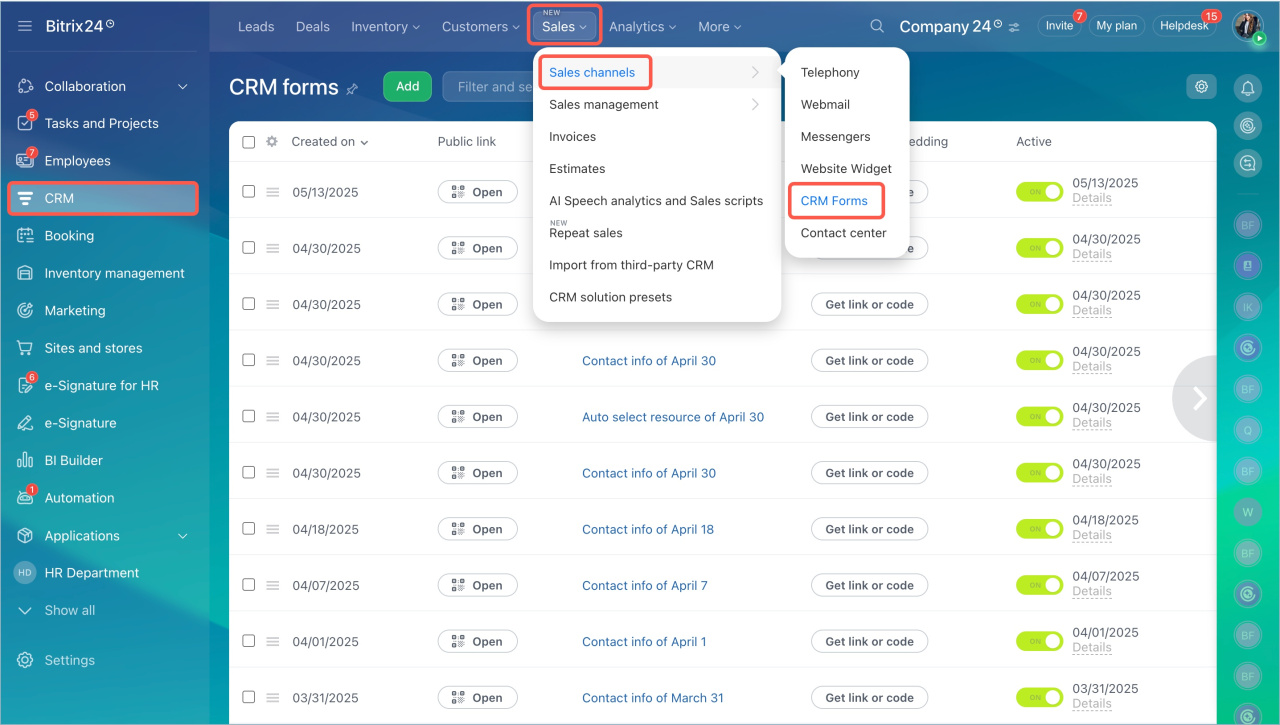This screenshot has width=1280, height=725.
Task: Open the Analytics dropdown menu
Action: [642, 27]
